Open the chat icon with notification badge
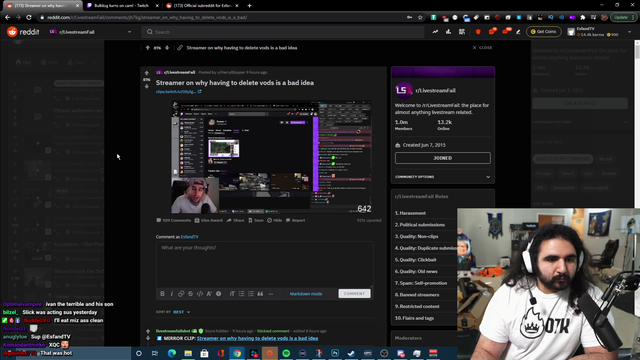The width and height of the screenshot is (640, 360). (492, 31)
